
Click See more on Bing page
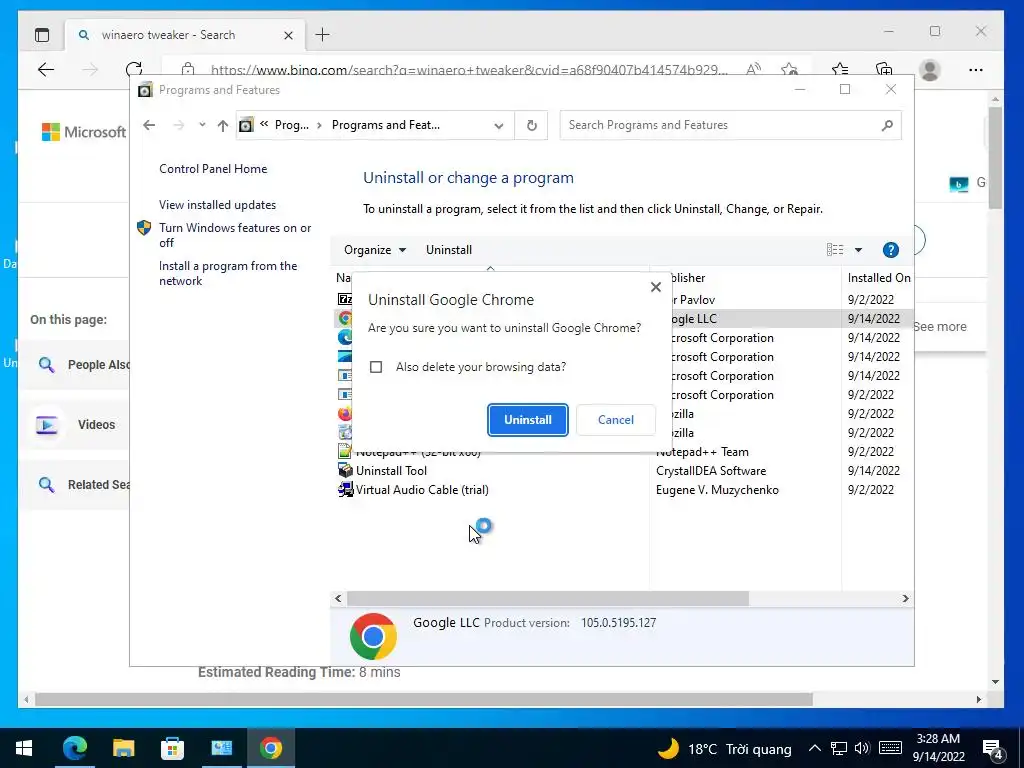click(x=940, y=327)
